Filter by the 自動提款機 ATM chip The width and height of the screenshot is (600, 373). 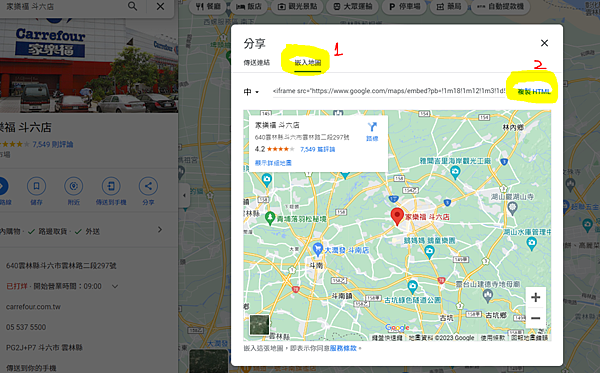coord(501,7)
